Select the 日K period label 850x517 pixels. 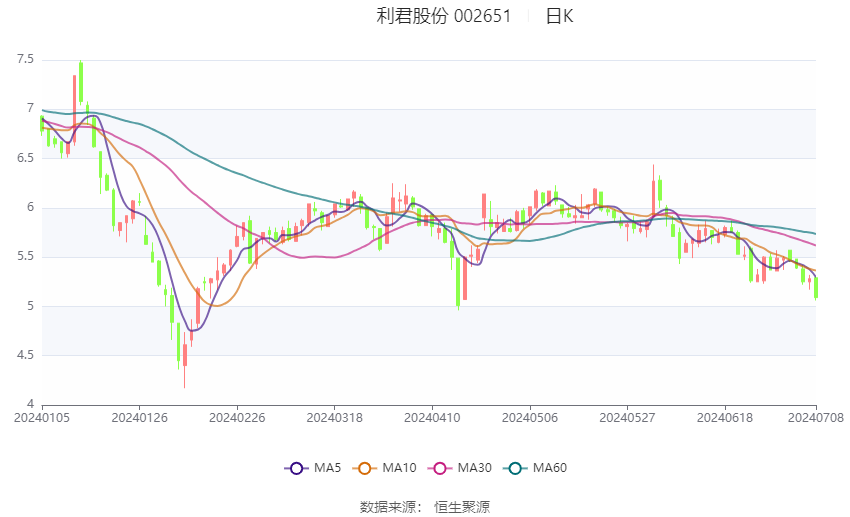(x=559, y=16)
